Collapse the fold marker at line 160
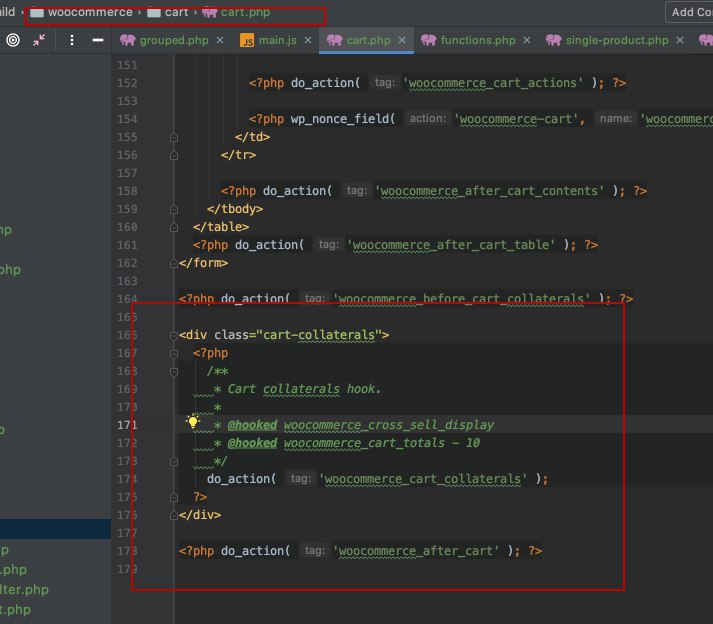This screenshot has width=713, height=624. 174,227
